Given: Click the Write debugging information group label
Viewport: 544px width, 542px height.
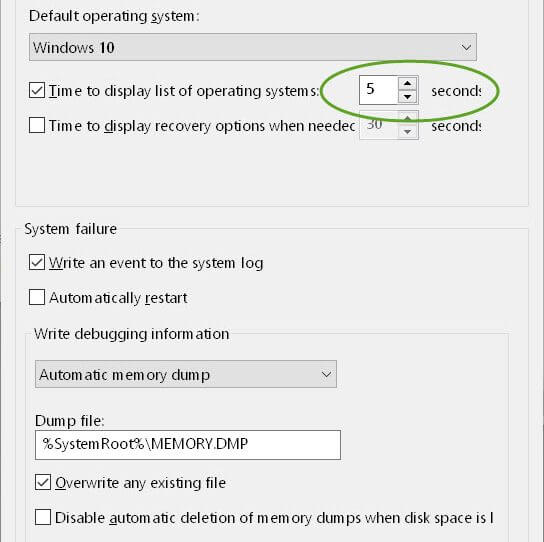Looking at the screenshot, I should [x=131, y=334].
